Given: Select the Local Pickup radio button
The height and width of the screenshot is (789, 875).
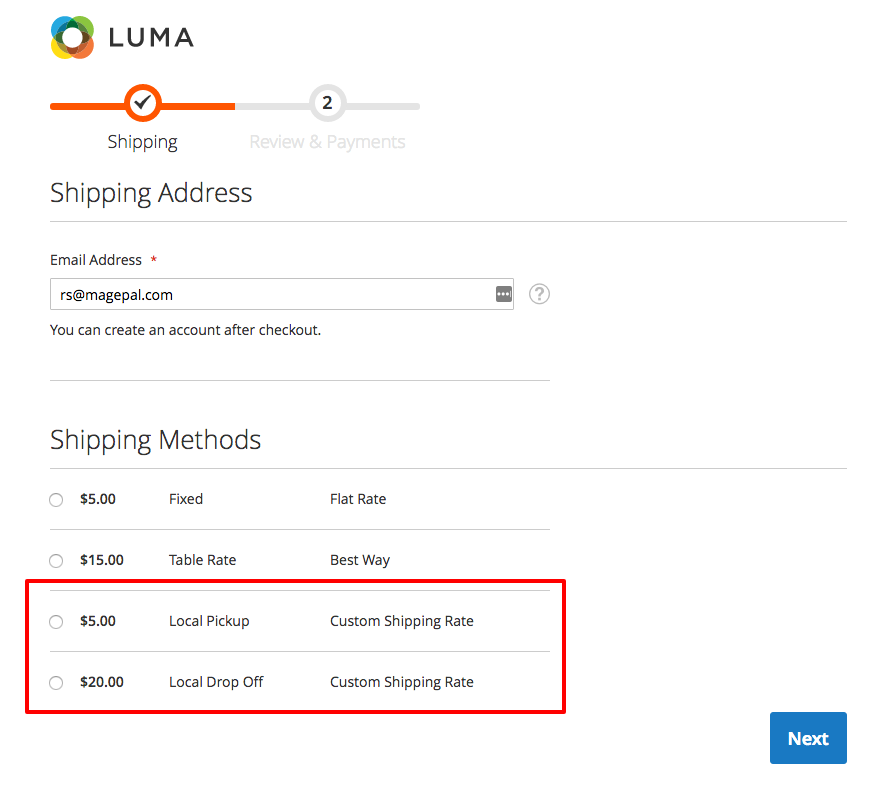Looking at the screenshot, I should [x=56, y=622].
